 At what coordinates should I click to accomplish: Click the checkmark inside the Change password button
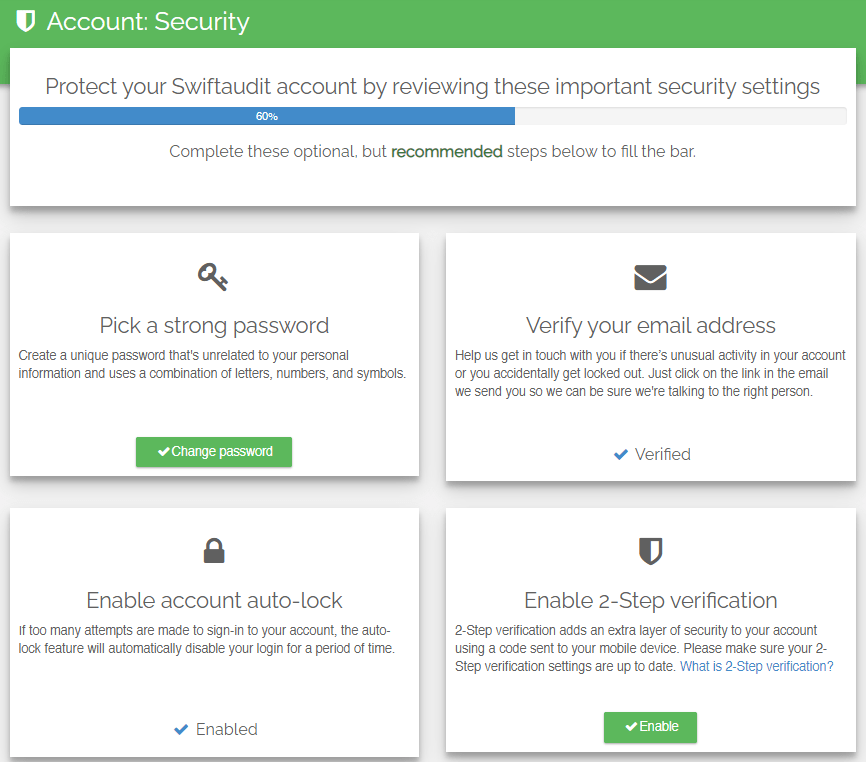pyautogui.click(x=163, y=452)
